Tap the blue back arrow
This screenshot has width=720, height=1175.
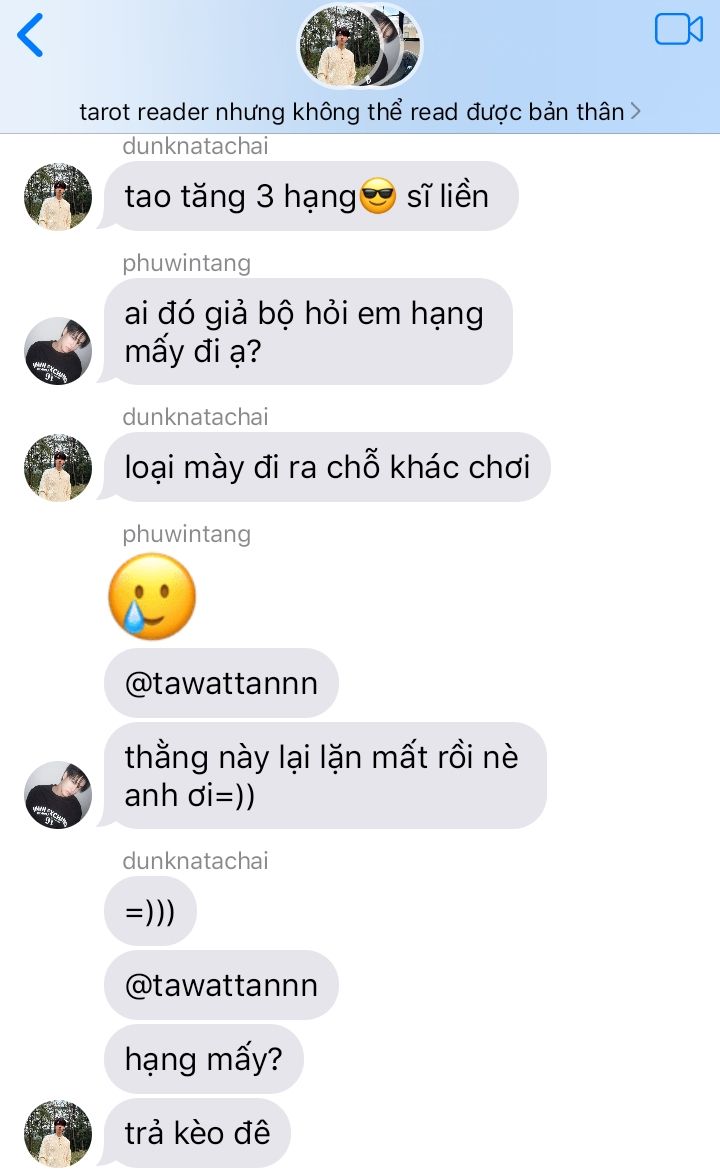(x=31, y=35)
